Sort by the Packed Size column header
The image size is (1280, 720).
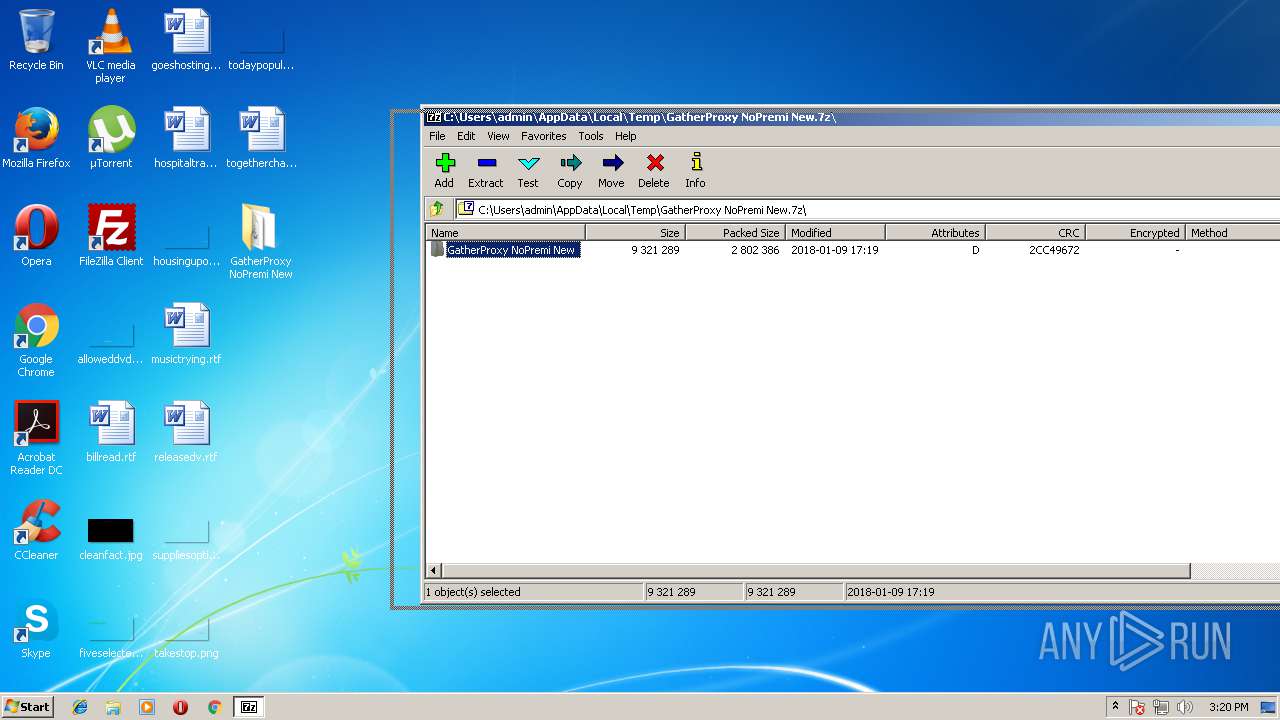click(x=735, y=233)
